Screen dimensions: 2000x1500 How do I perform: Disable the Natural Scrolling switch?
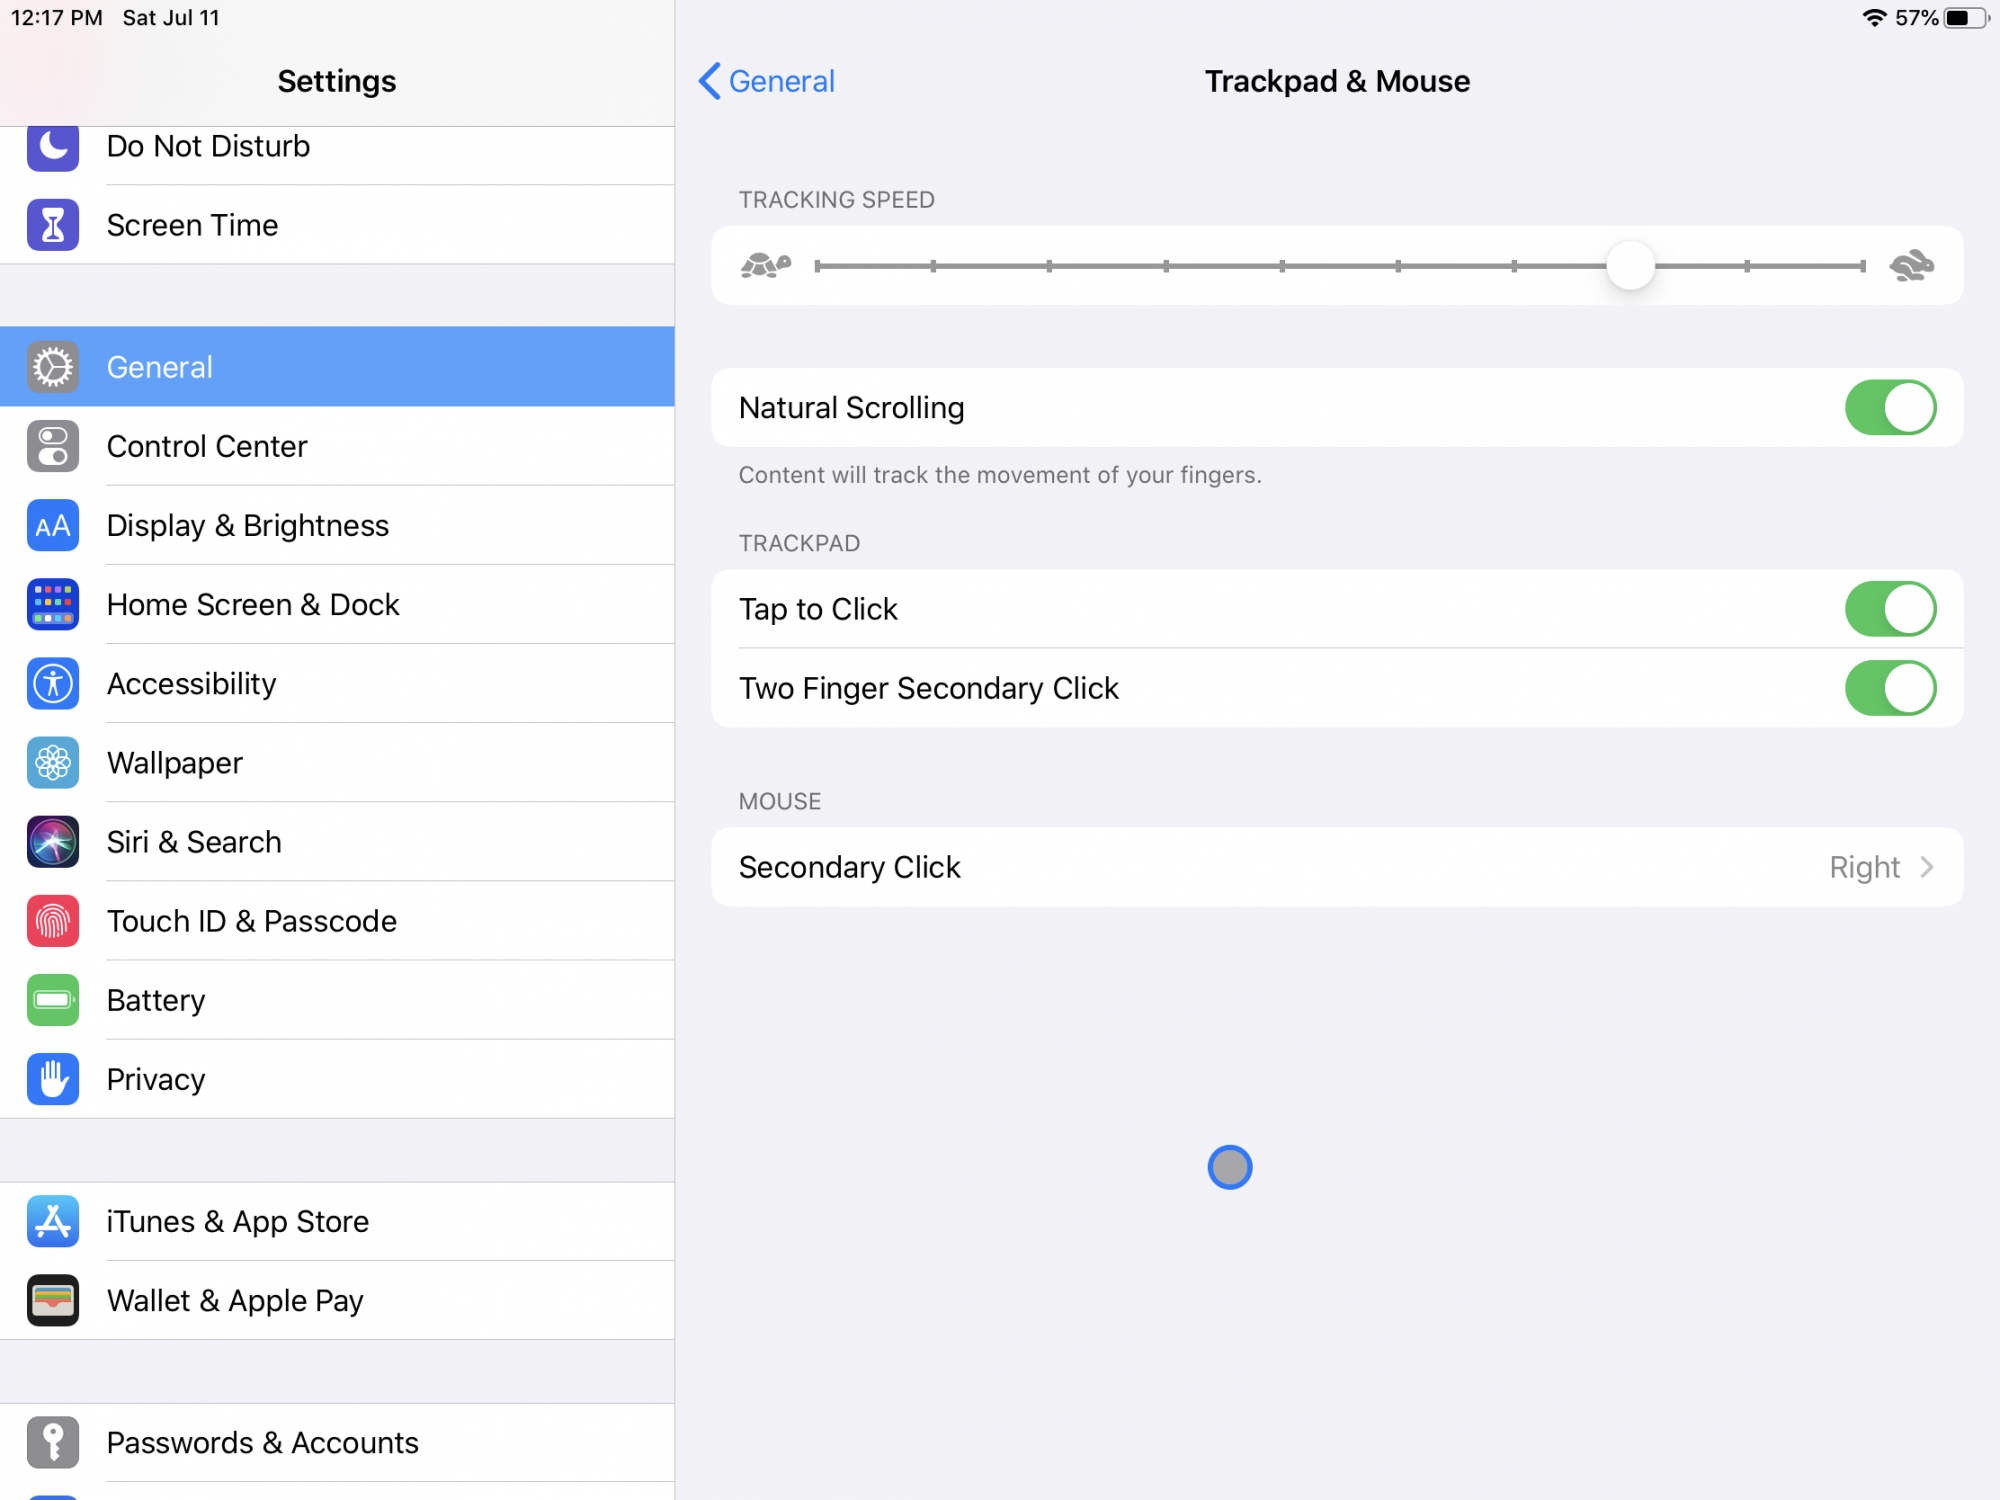coord(1889,408)
